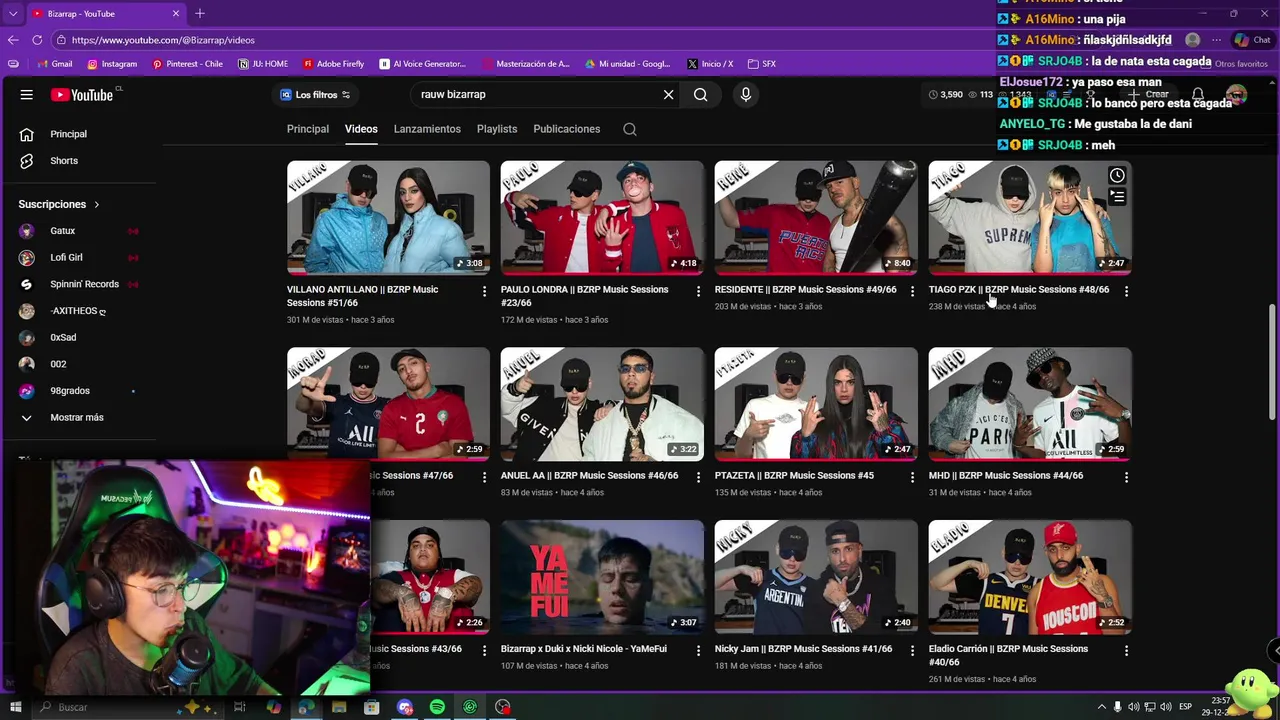Screen dimensions: 1280x720
Task: Open more options for ANUEL AA video
Action: click(698, 477)
